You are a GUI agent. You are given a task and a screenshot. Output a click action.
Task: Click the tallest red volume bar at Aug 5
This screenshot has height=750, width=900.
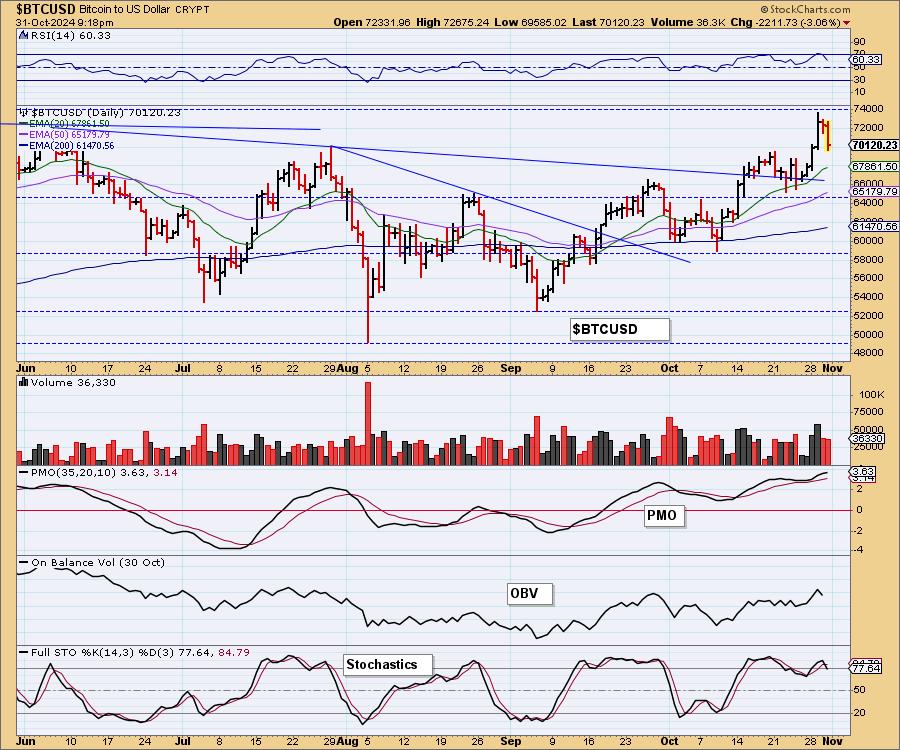pos(368,423)
